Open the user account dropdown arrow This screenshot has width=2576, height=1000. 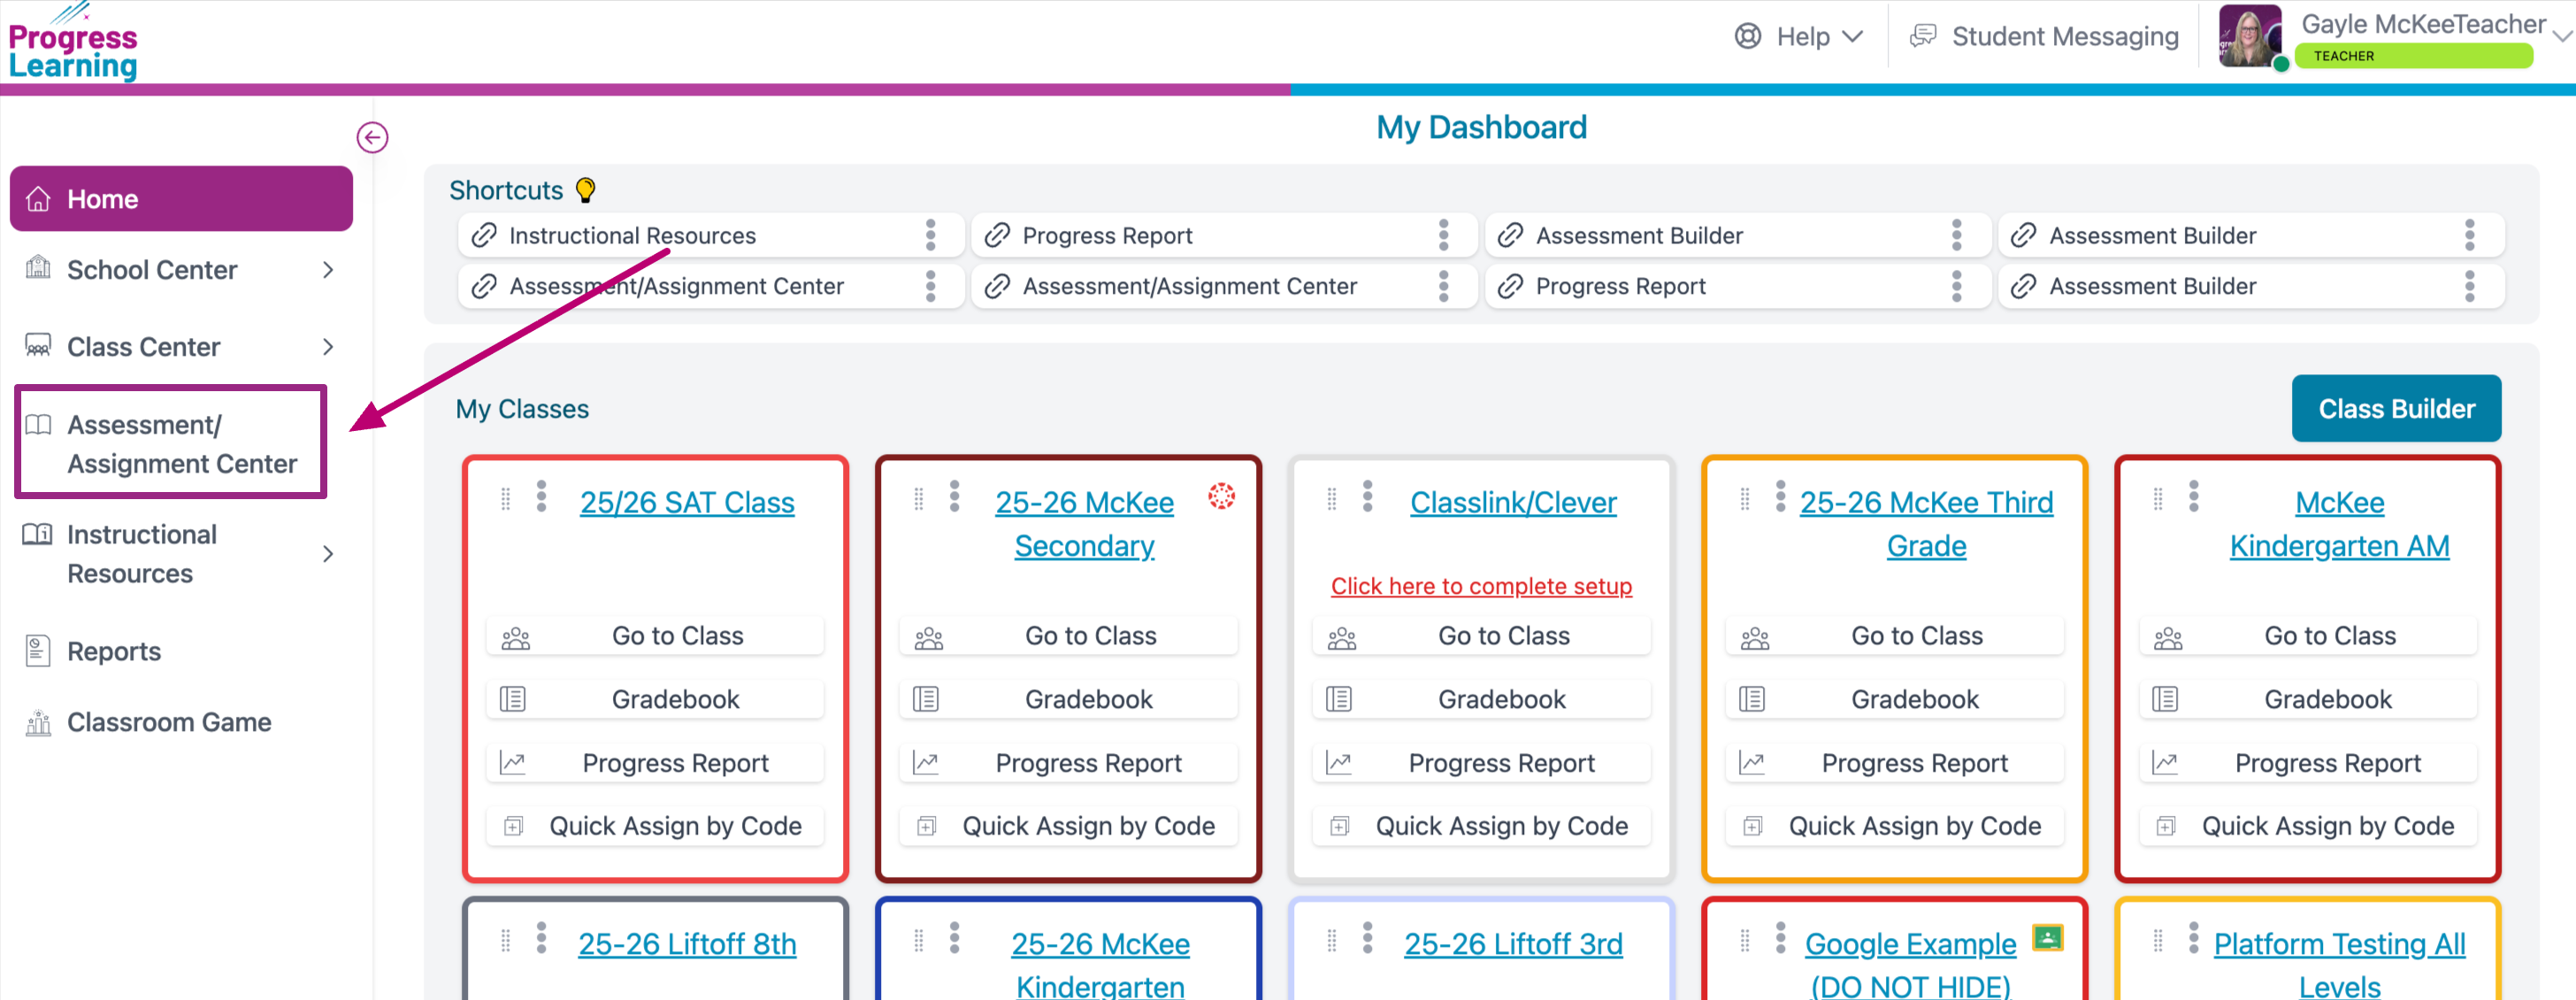pos(2562,35)
